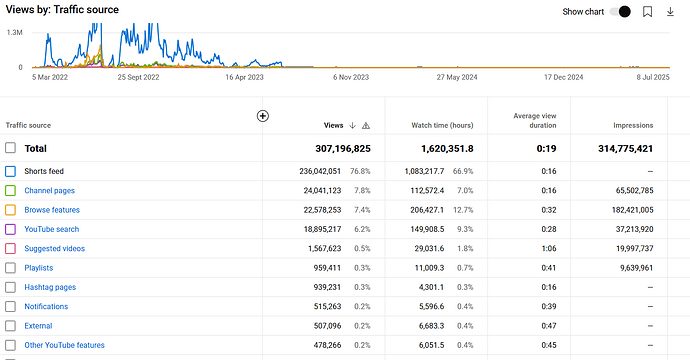Click the 6 Nov 2023 chart marker
690x360 pixels.
[x=351, y=77]
